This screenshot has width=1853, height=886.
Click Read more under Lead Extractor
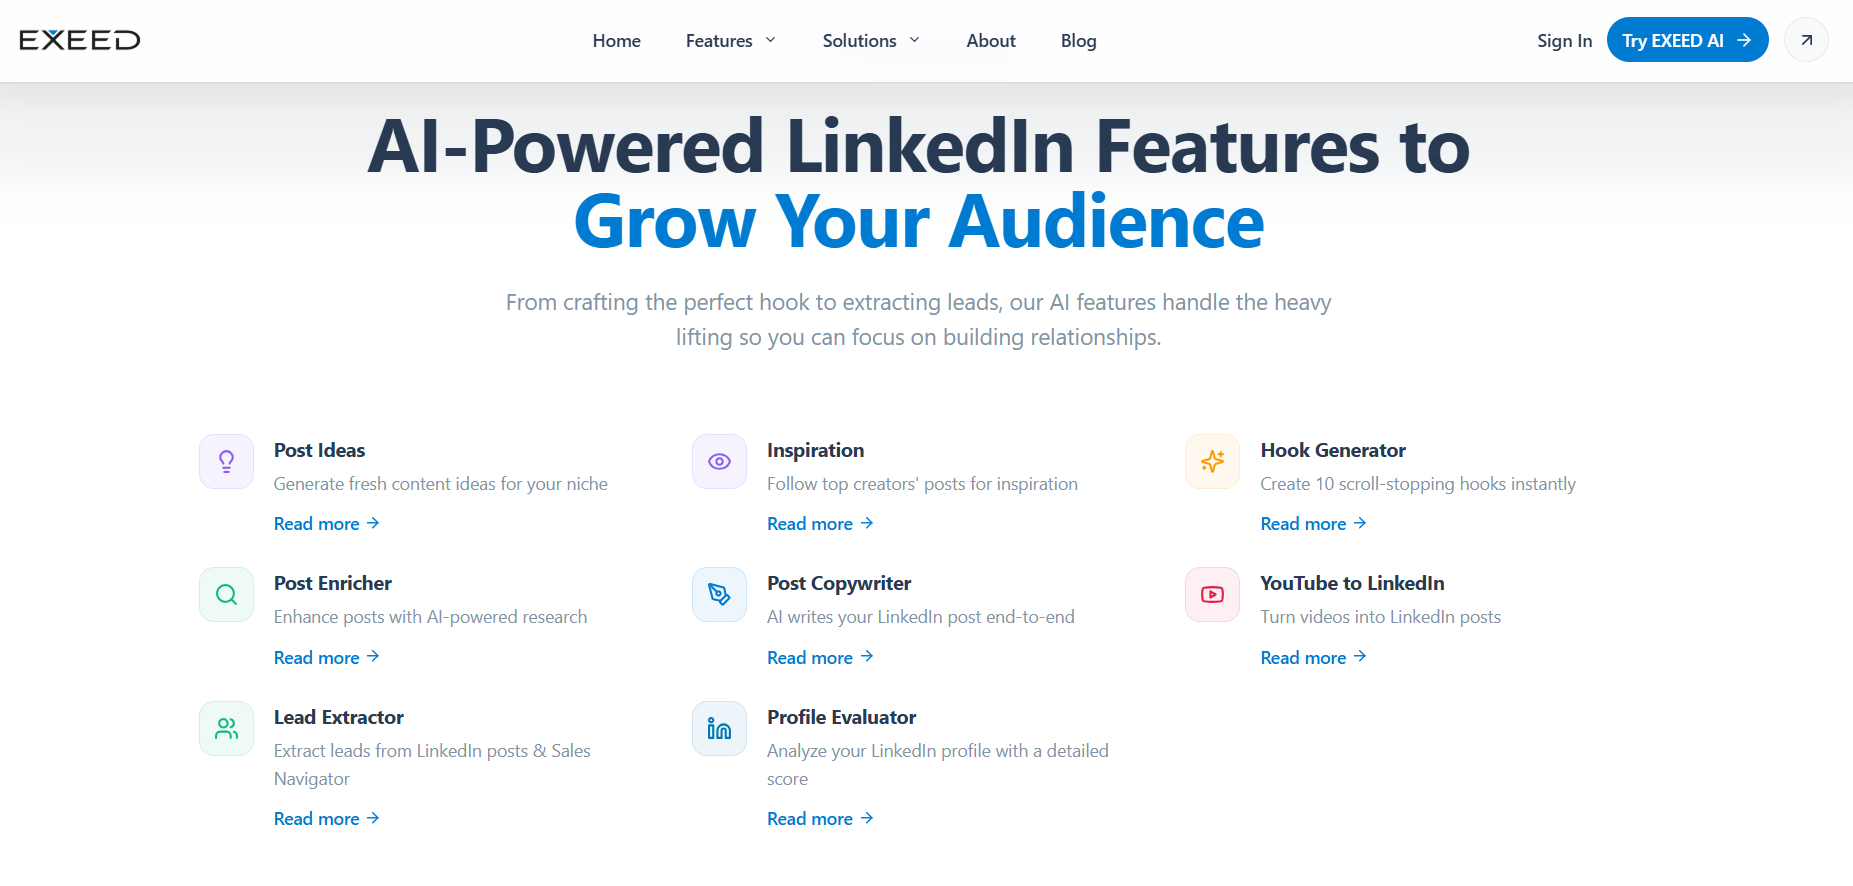tap(326, 819)
